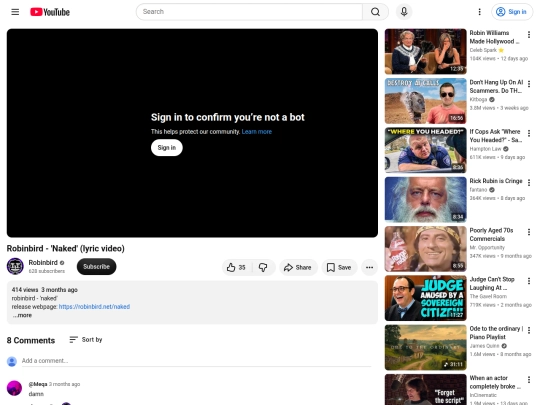Viewport: 540px width, 405px height.
Task: Open James Quinn channel name
Action: [x=485, y=346]
